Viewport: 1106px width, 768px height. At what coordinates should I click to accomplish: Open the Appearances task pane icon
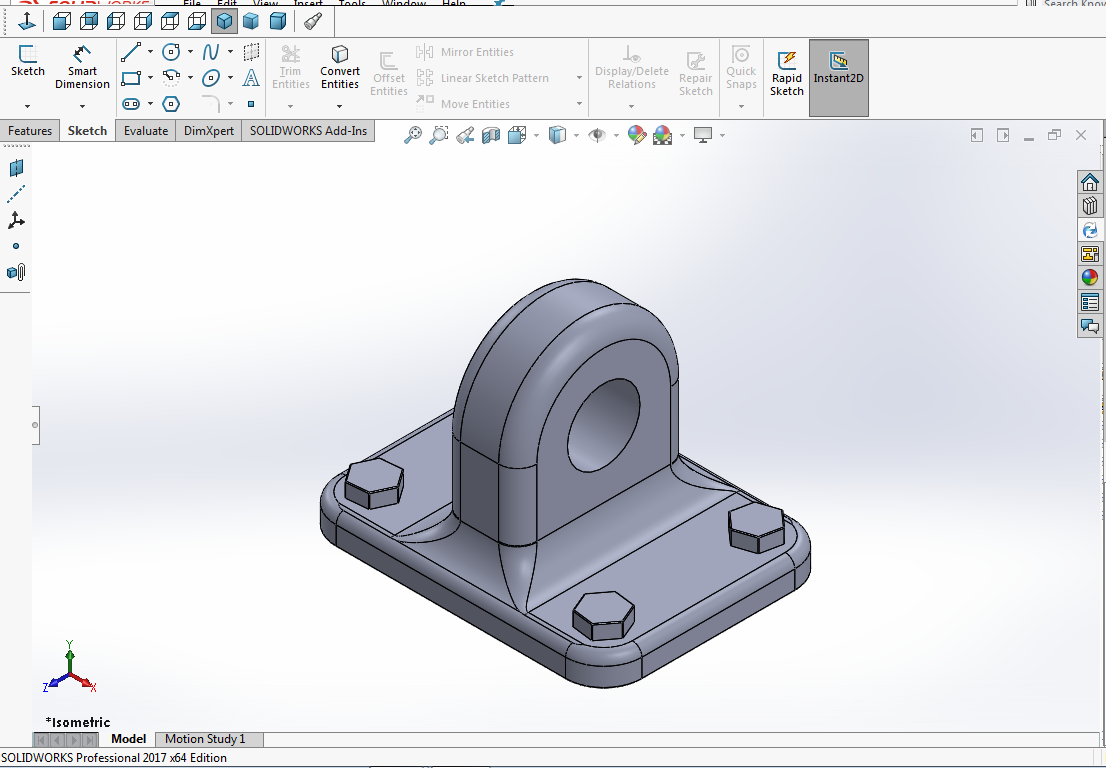click(x=1090, y=277)
